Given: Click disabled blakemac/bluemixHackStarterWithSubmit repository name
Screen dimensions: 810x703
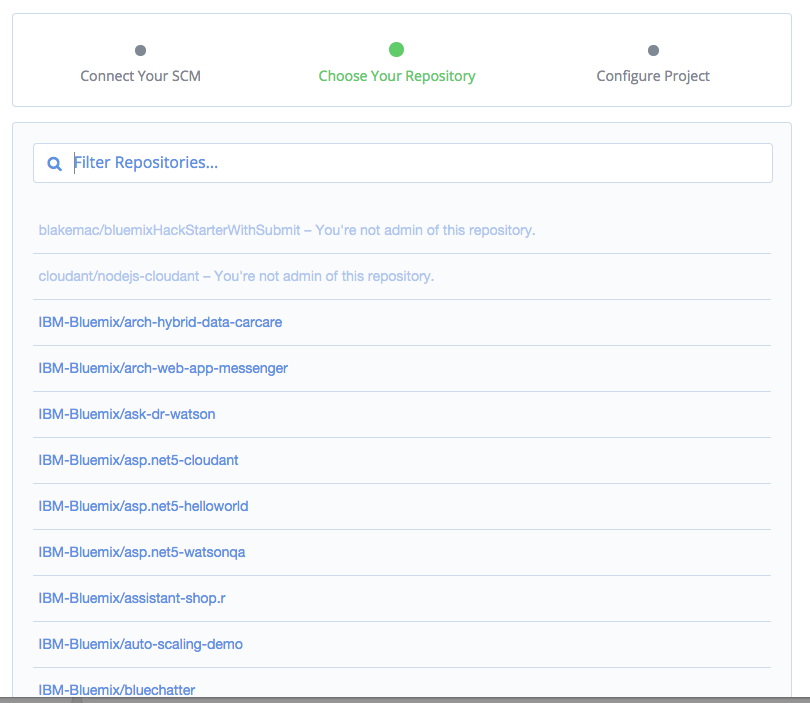Looking at the screenshot, I should [x=169, y=230].
